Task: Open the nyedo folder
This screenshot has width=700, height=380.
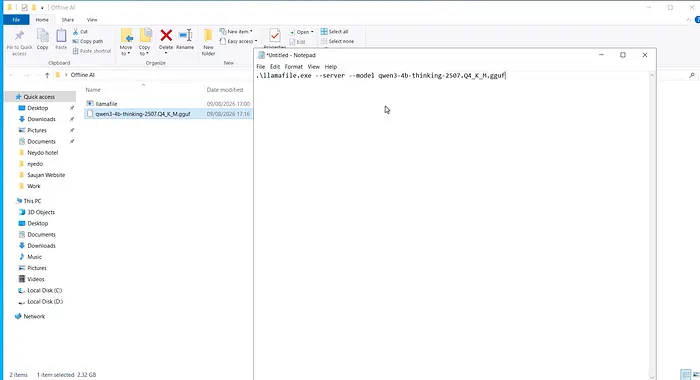Action: point(35,164)
